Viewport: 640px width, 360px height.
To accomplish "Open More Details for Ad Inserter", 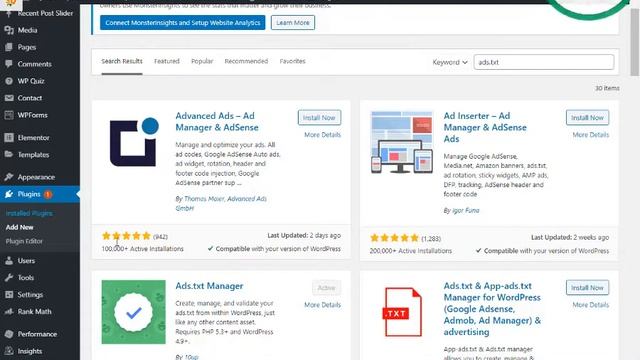I will 591,135.
